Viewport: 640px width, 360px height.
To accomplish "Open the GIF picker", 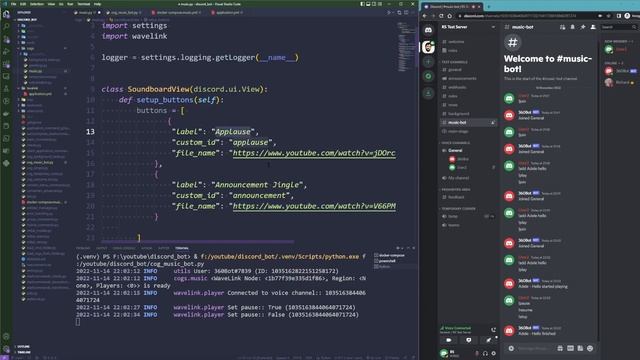I will coord(570,348).
